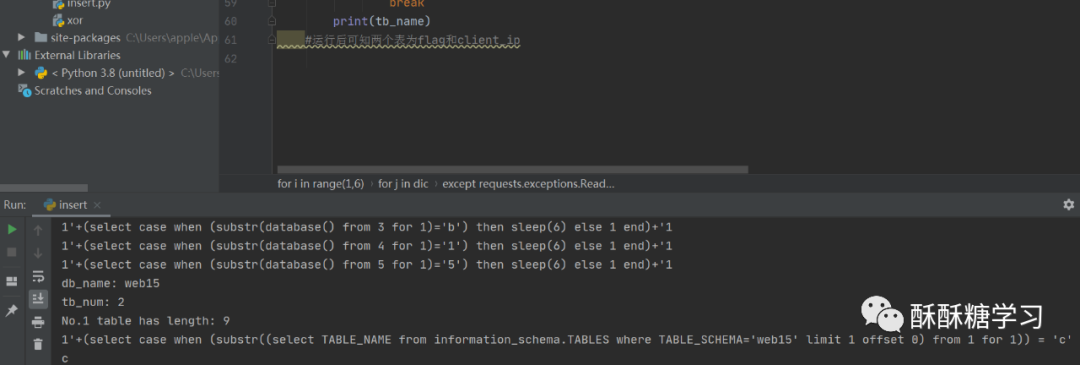Click the information_schema.TABLES query line
Viewport: 1080px width, 365px height.
point(567,340)
